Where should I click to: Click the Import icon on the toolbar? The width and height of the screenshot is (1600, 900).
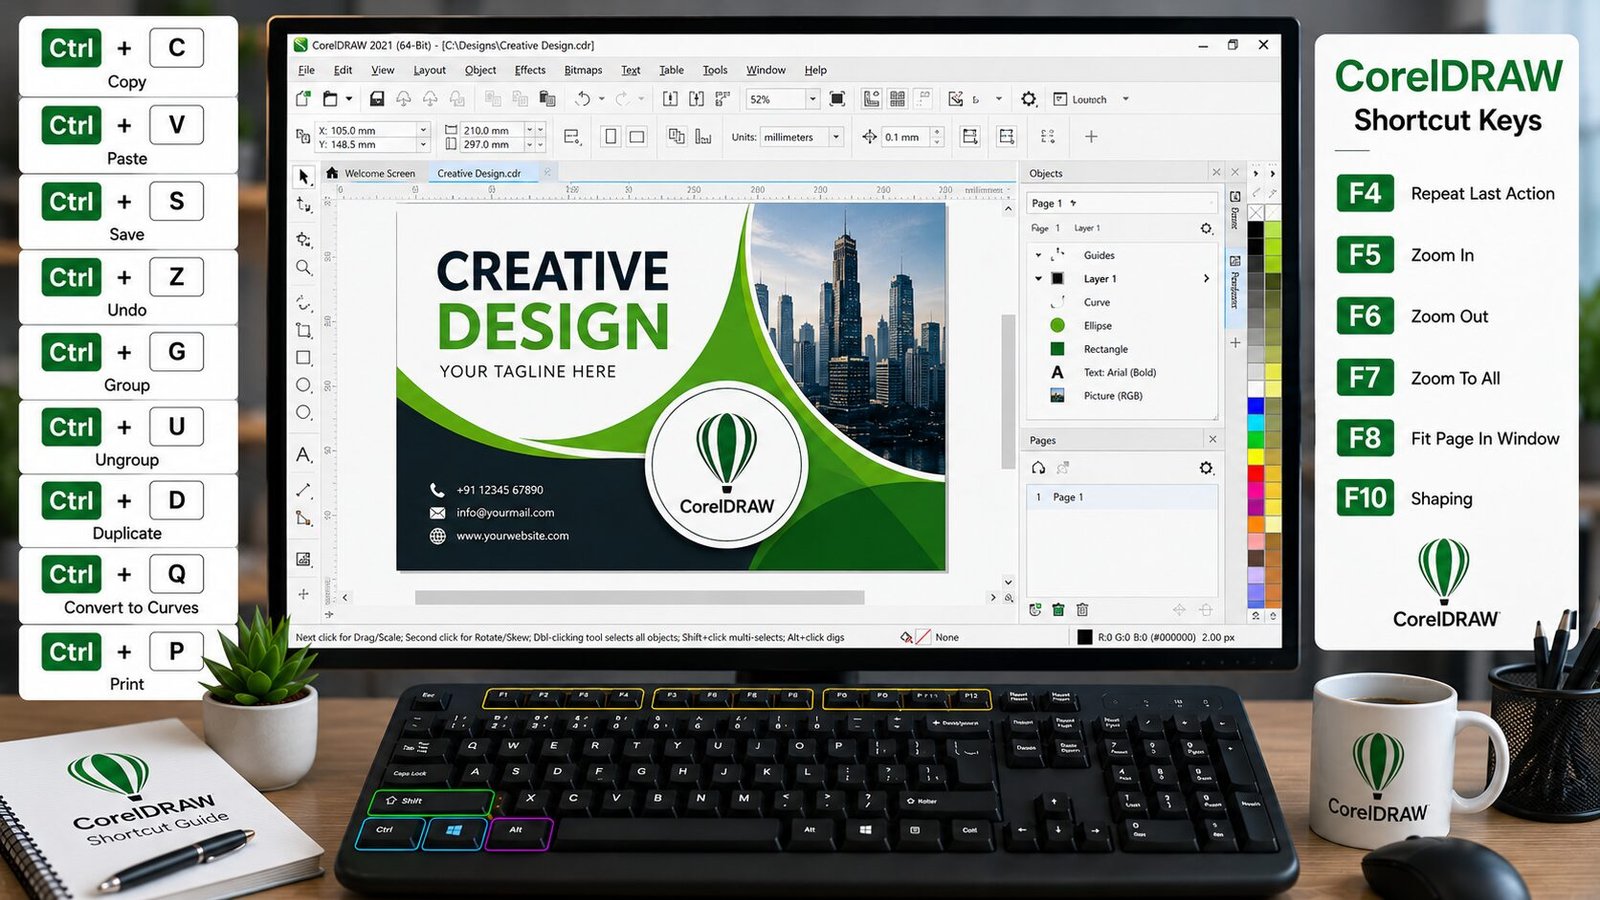pyautogui.click(x=670, y=99)
